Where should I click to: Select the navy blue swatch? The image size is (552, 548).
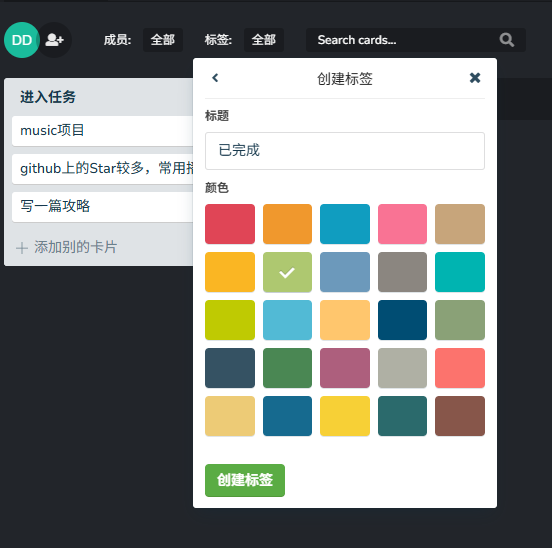(x=402, y=320)
